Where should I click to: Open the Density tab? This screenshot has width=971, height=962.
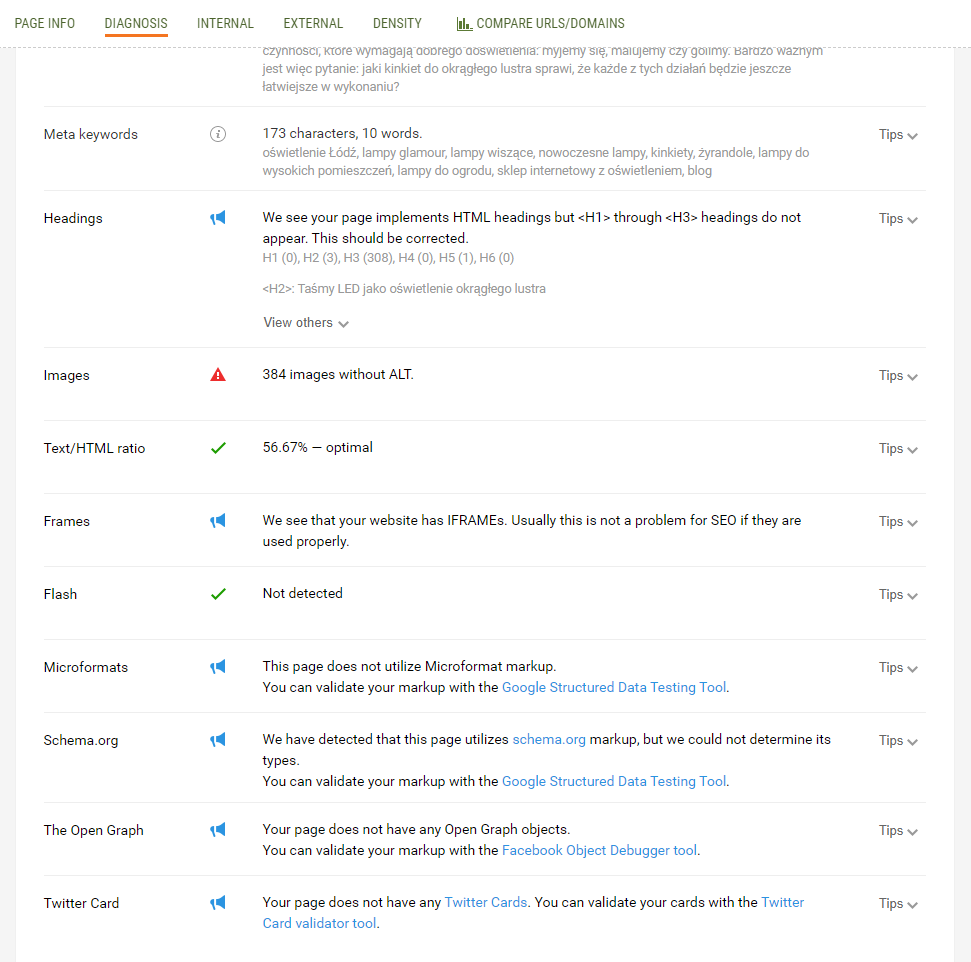397,24
